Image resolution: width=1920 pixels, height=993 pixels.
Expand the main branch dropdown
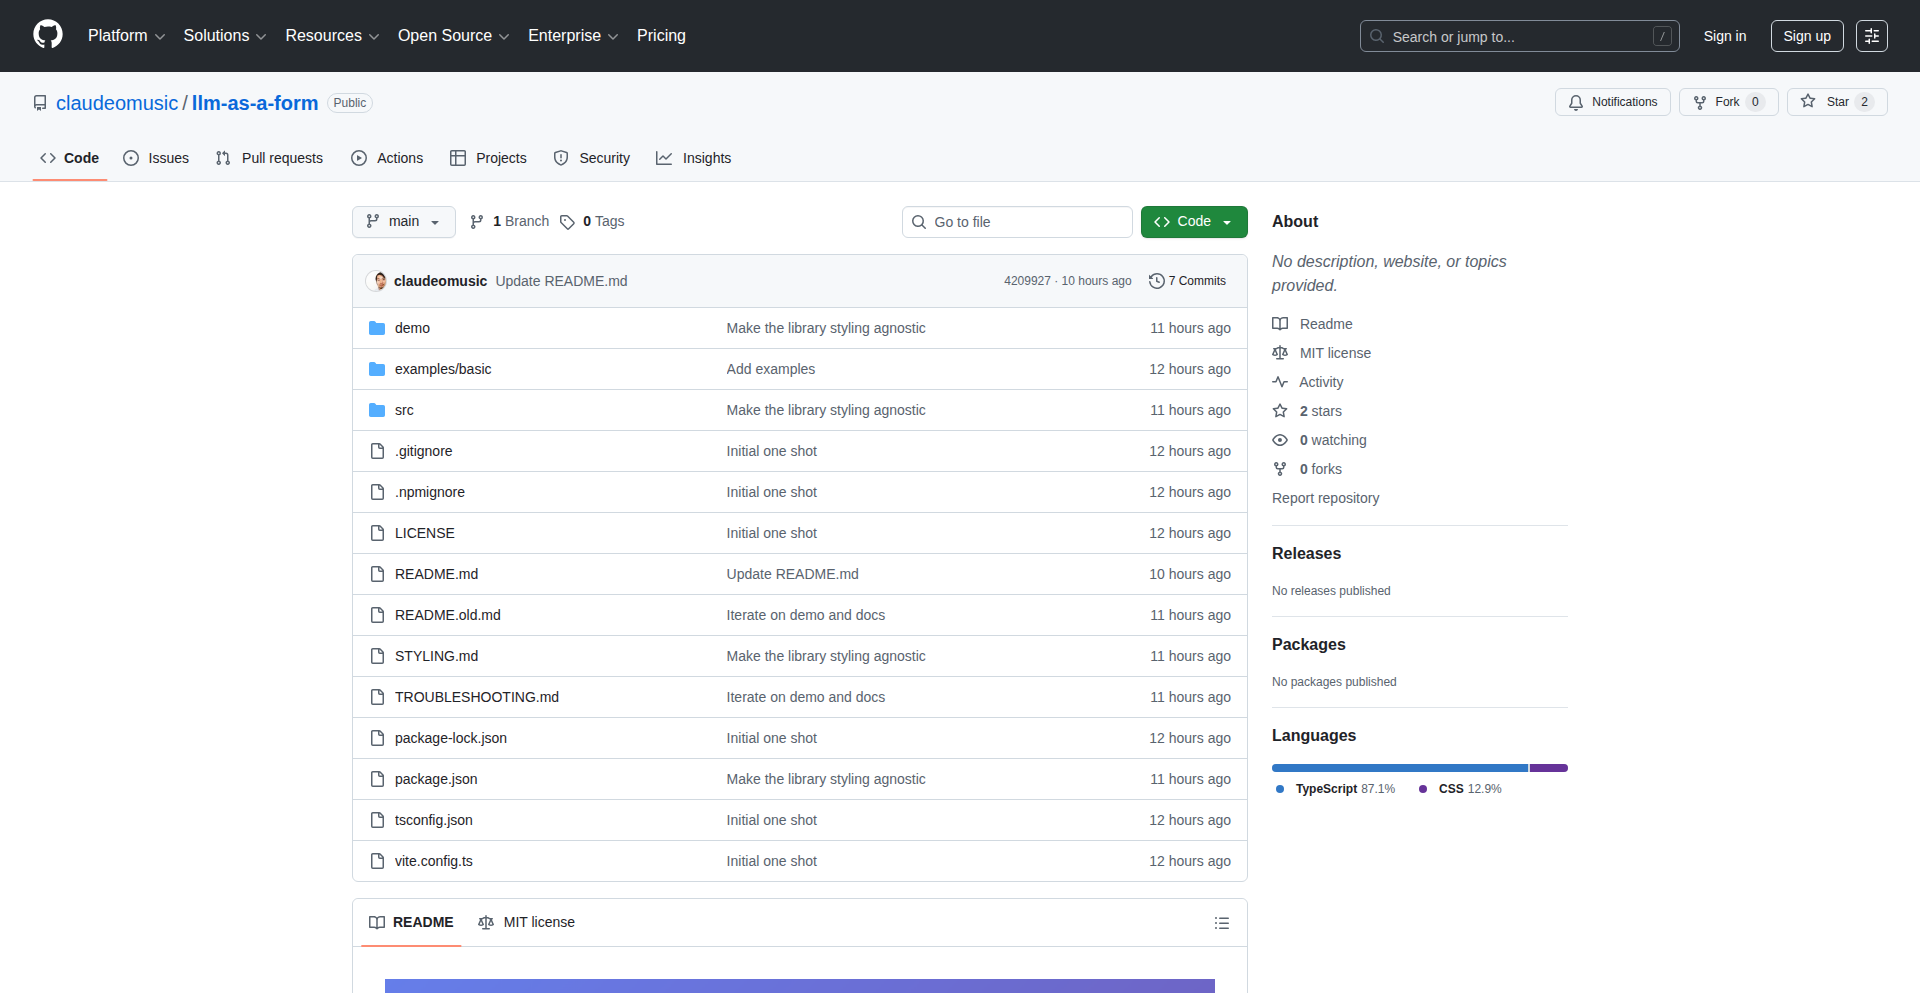403,222
